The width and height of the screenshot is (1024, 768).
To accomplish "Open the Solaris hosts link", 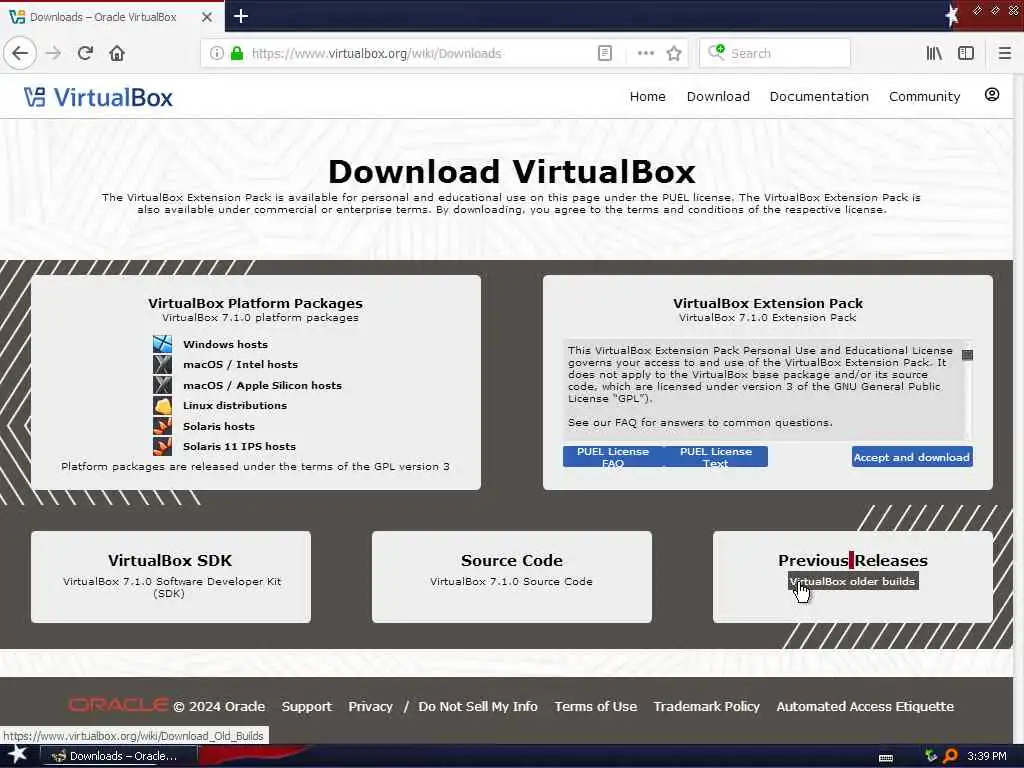I will (x=219, y=426).
